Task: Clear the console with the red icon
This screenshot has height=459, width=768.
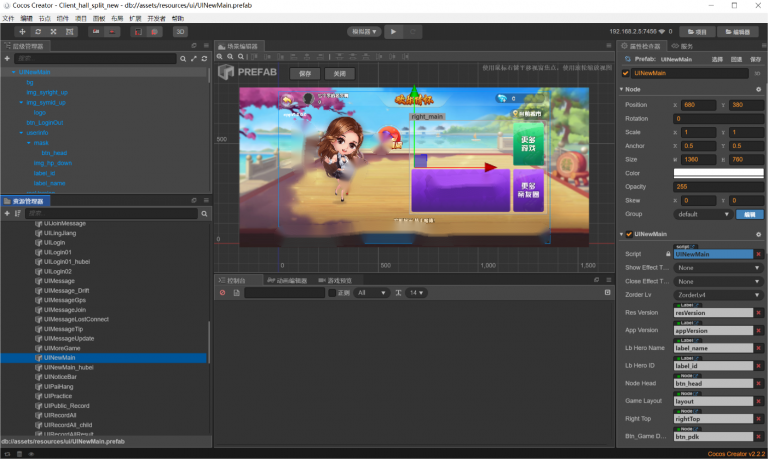Action: [222, 293]
